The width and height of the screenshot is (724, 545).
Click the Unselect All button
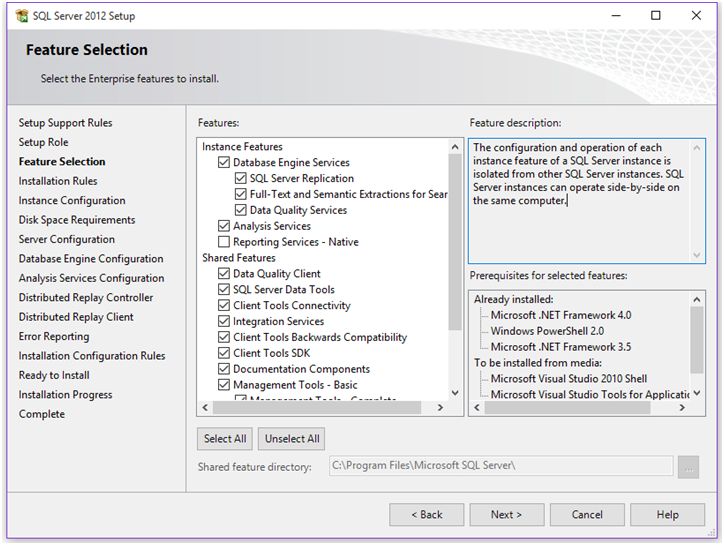click(292, 439)
